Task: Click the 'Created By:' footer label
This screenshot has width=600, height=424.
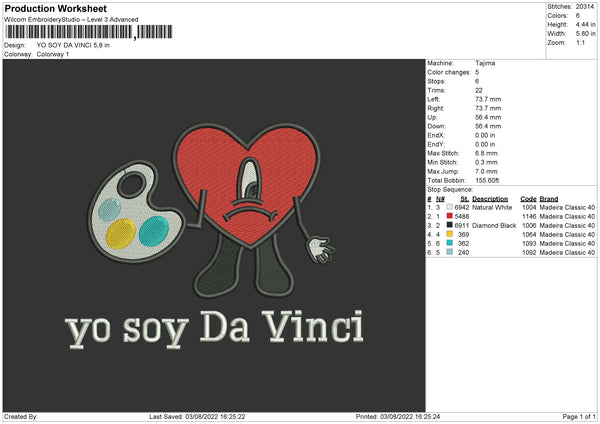Action: 21,416
